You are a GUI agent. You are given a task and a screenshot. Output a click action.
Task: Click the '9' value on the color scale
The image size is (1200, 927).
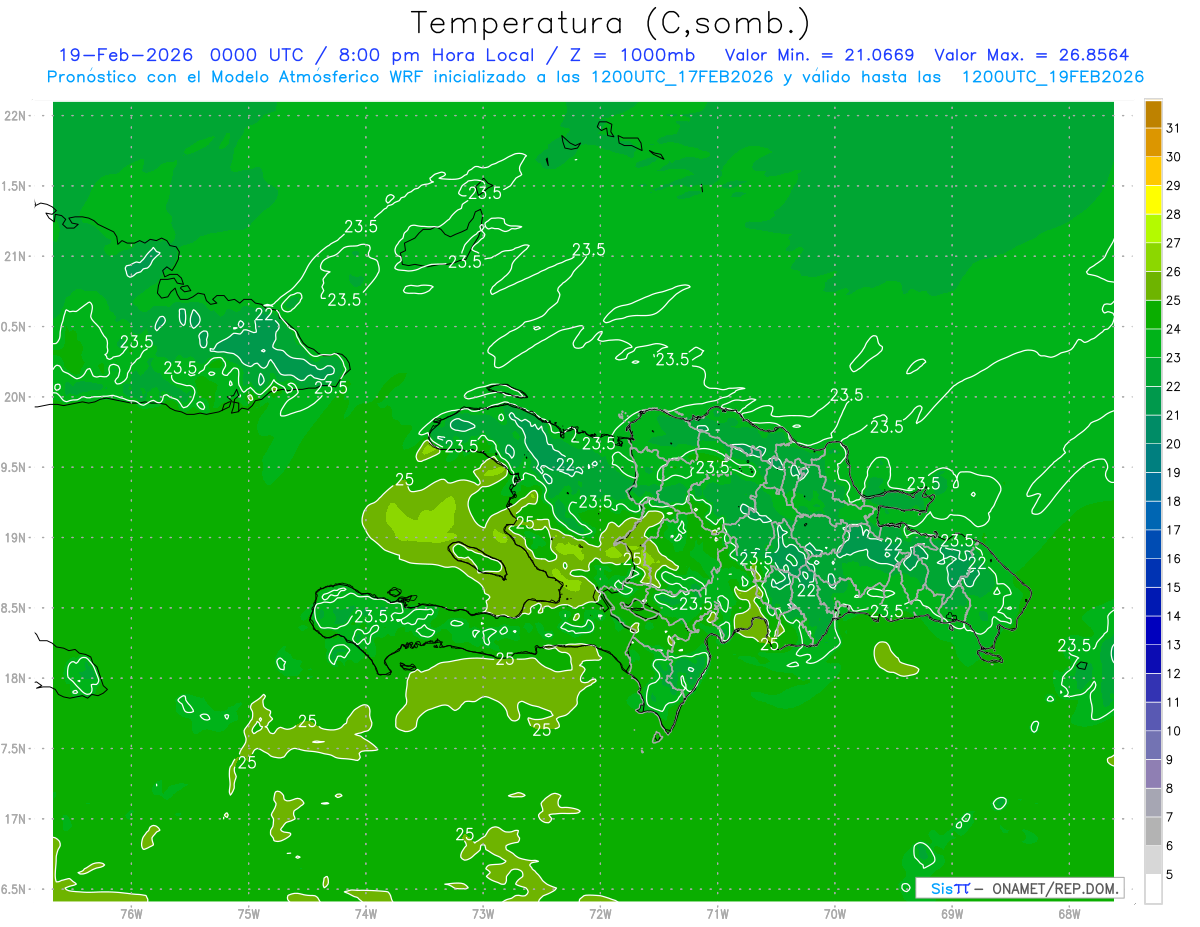[1170, 760]
